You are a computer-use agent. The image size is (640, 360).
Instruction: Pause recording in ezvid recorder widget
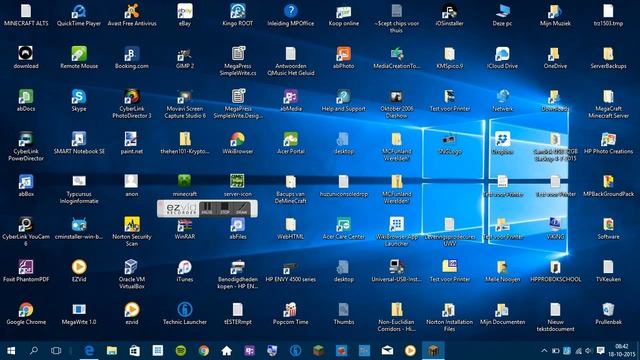pos(207,208)
